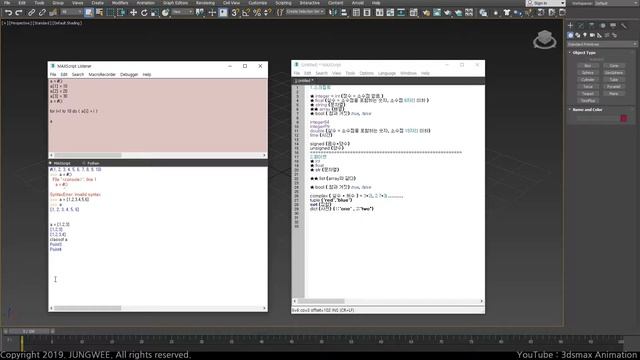Open the reference coordinate system dropdown

tap(182, 12)
